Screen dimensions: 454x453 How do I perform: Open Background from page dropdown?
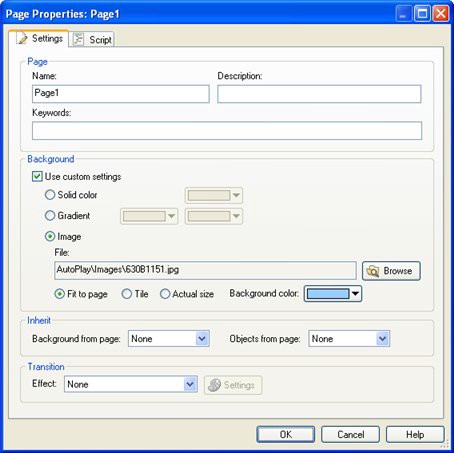[169, 339]
